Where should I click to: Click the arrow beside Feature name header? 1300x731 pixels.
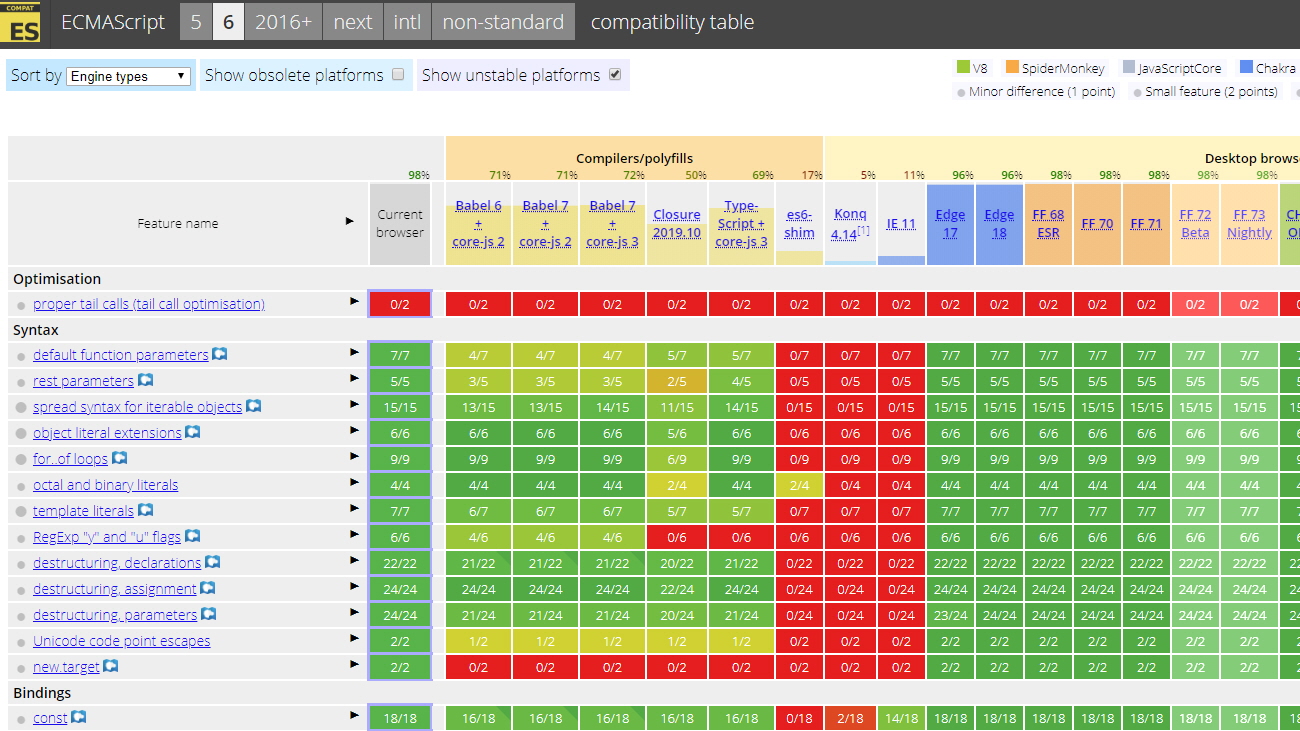pos(350,221)
